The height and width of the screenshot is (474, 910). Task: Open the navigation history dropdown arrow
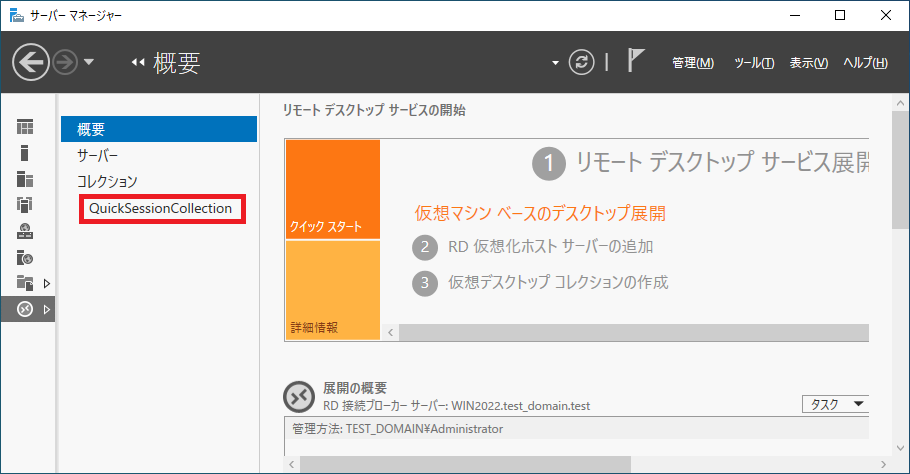[x=89, y=62]
